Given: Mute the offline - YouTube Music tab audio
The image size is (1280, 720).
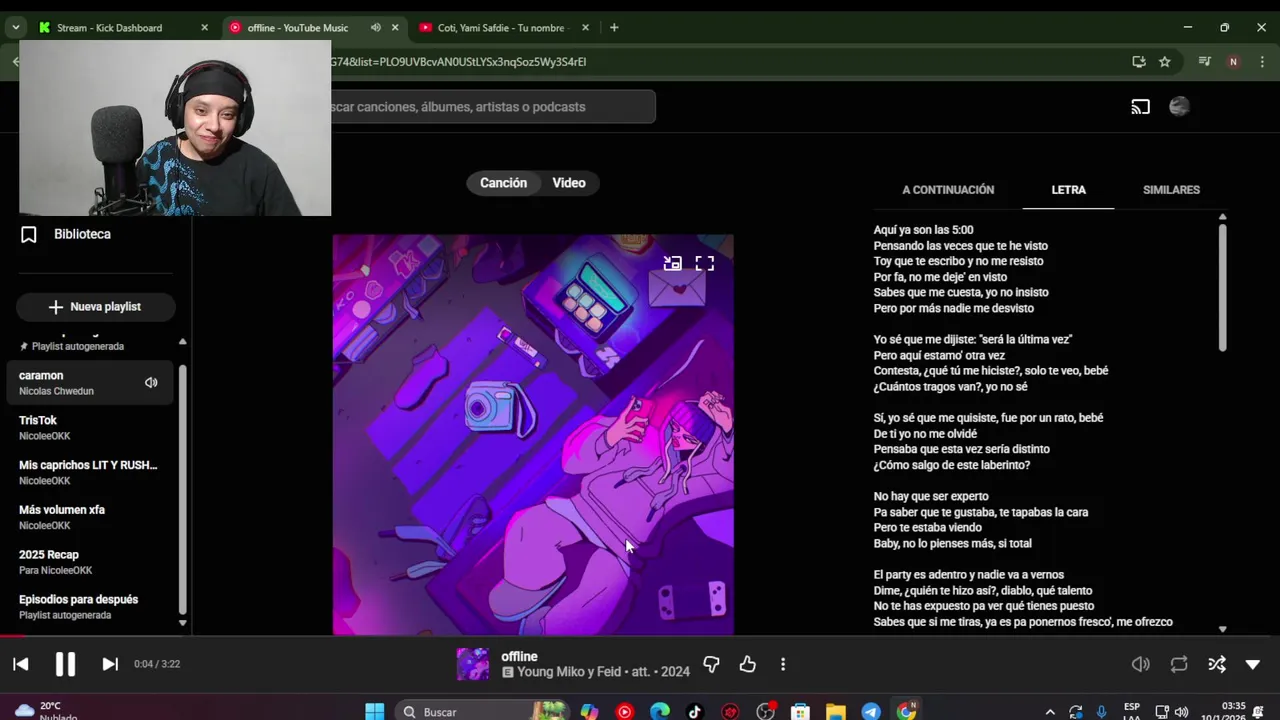Looking at the screenshot, I should (375, 28).
